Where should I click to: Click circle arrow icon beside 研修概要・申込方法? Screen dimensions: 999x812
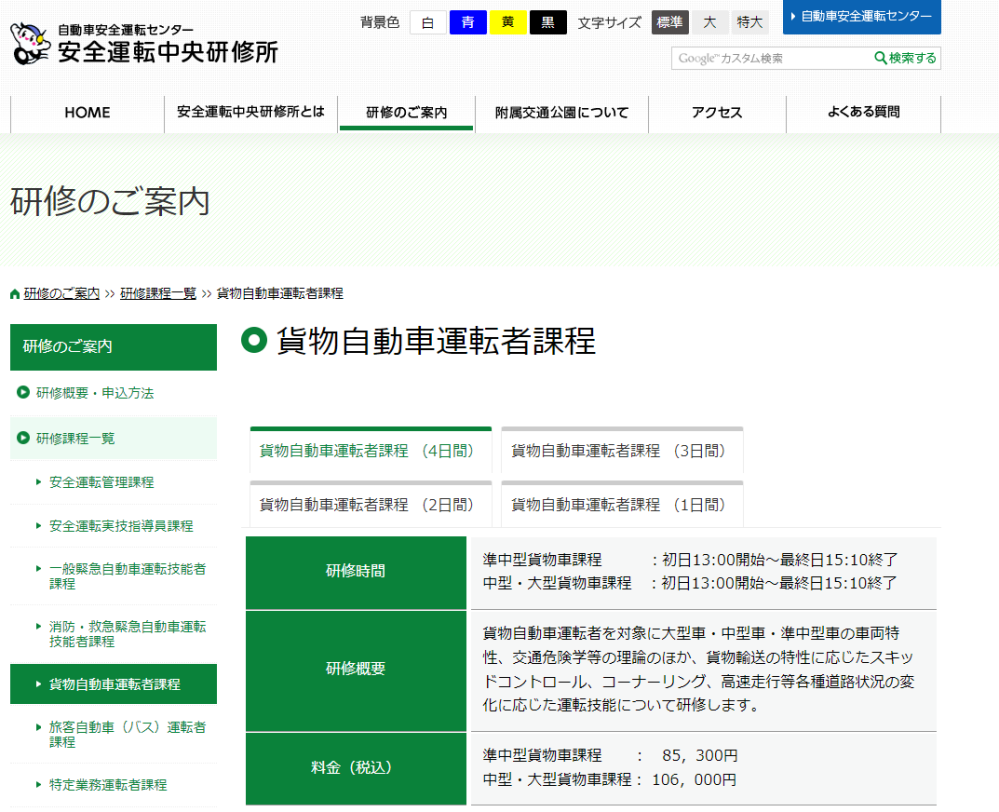tap(23, 393)
